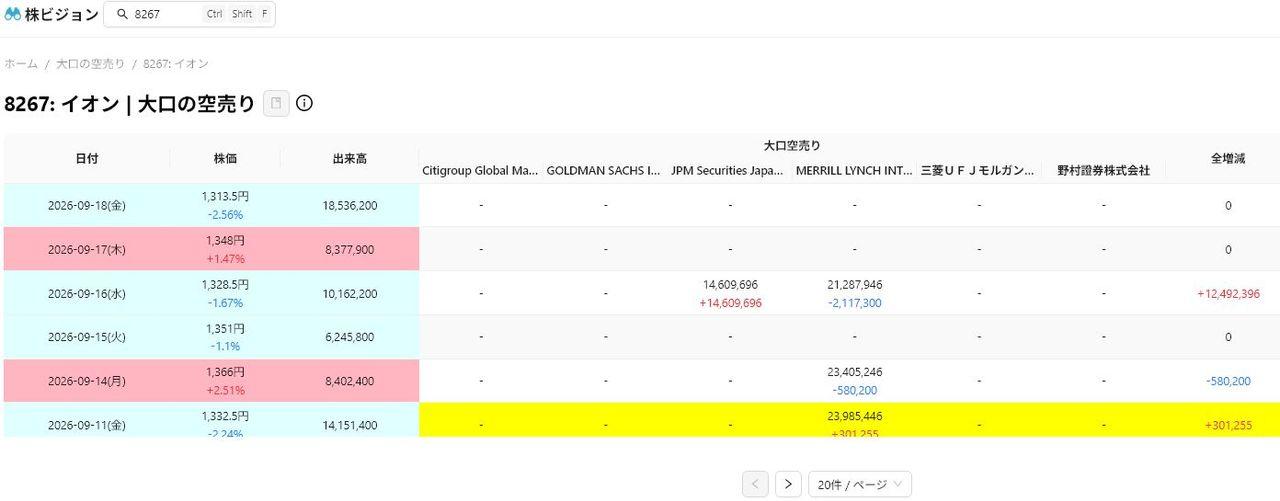The width and height of the screenshot is (1280, 501).
Task: Click the 野村證券株式会社 column header
Action: (x=1103, y=171)
